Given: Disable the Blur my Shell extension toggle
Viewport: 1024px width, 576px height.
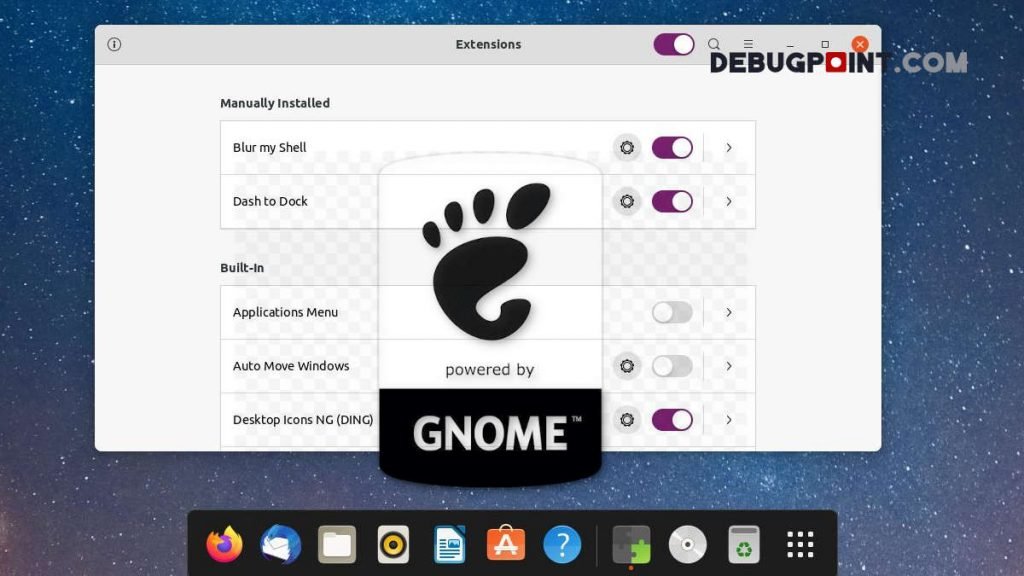Looking at the screenshot, I should [x=672, y=147].
